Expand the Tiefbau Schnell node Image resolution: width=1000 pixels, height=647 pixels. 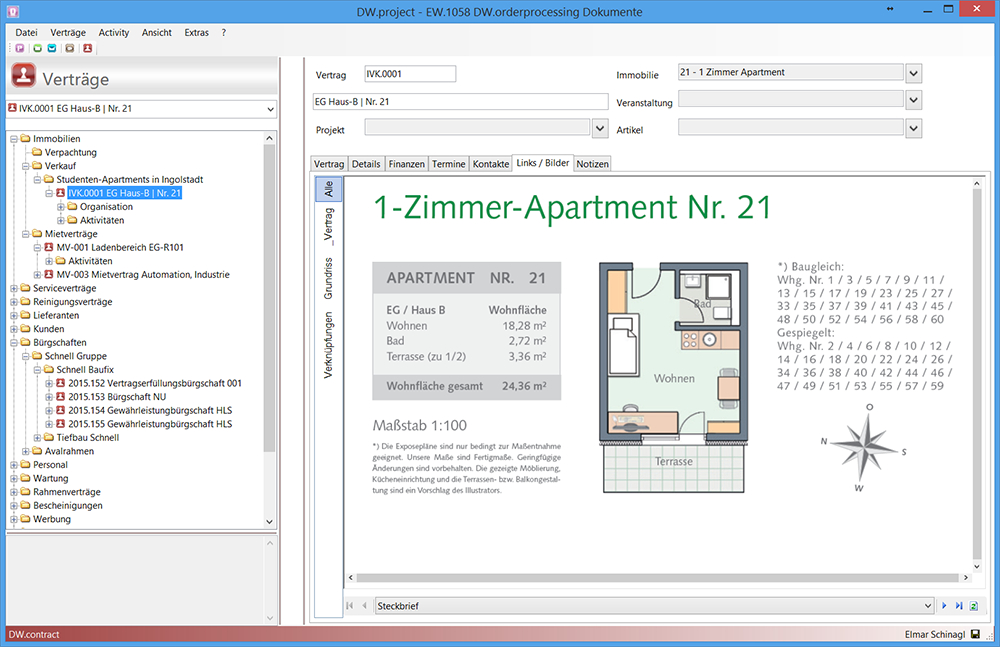pos(37,438)
